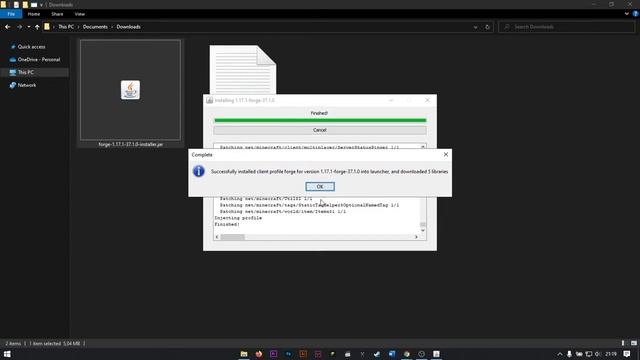Select Network in navigation pane
The image size is (640, 360).
[x=27, y=85]
